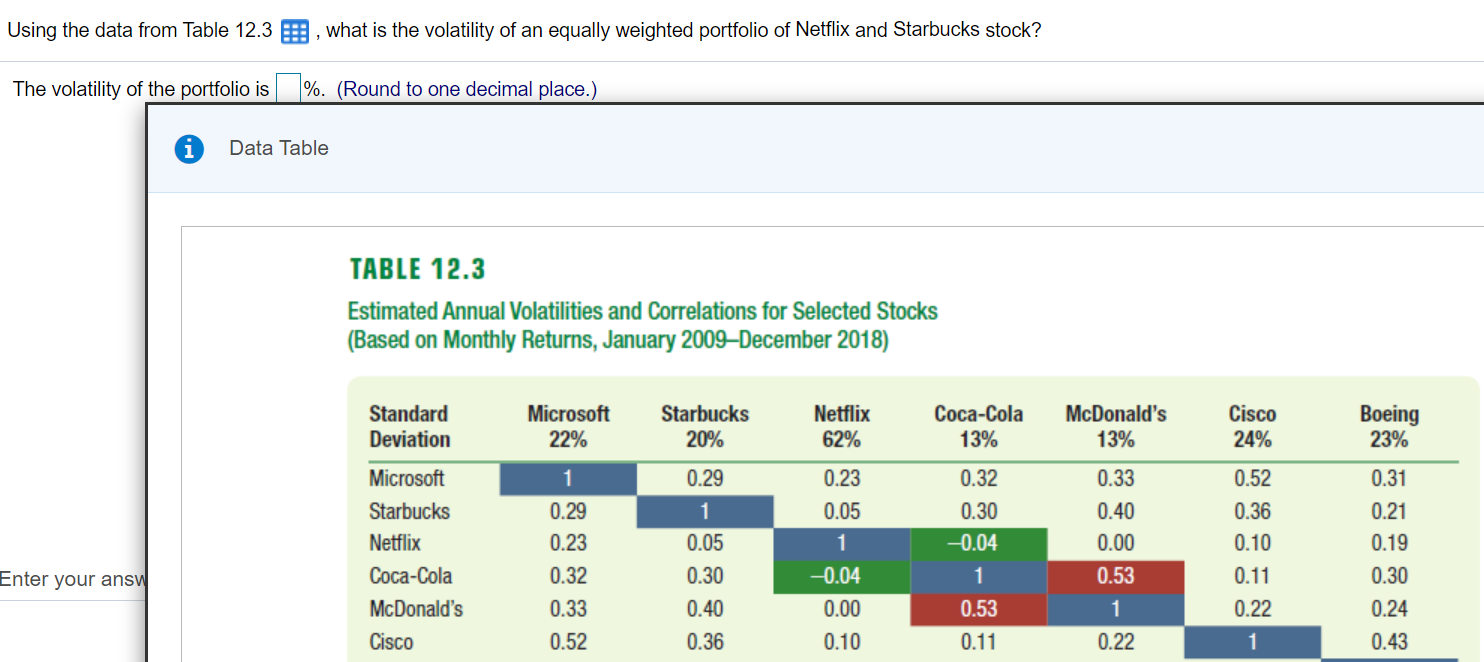Click the Boeing column header
This screenshot has height=662, width=1484.
click(1389, 413)
